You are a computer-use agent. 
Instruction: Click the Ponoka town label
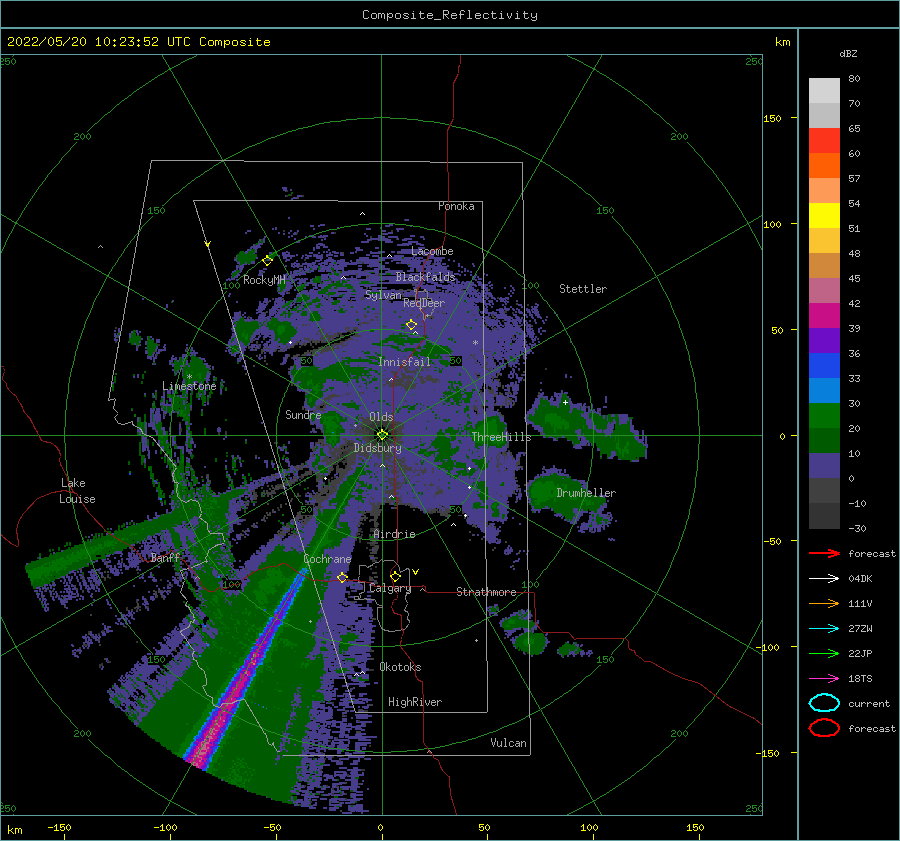point(456,206)
